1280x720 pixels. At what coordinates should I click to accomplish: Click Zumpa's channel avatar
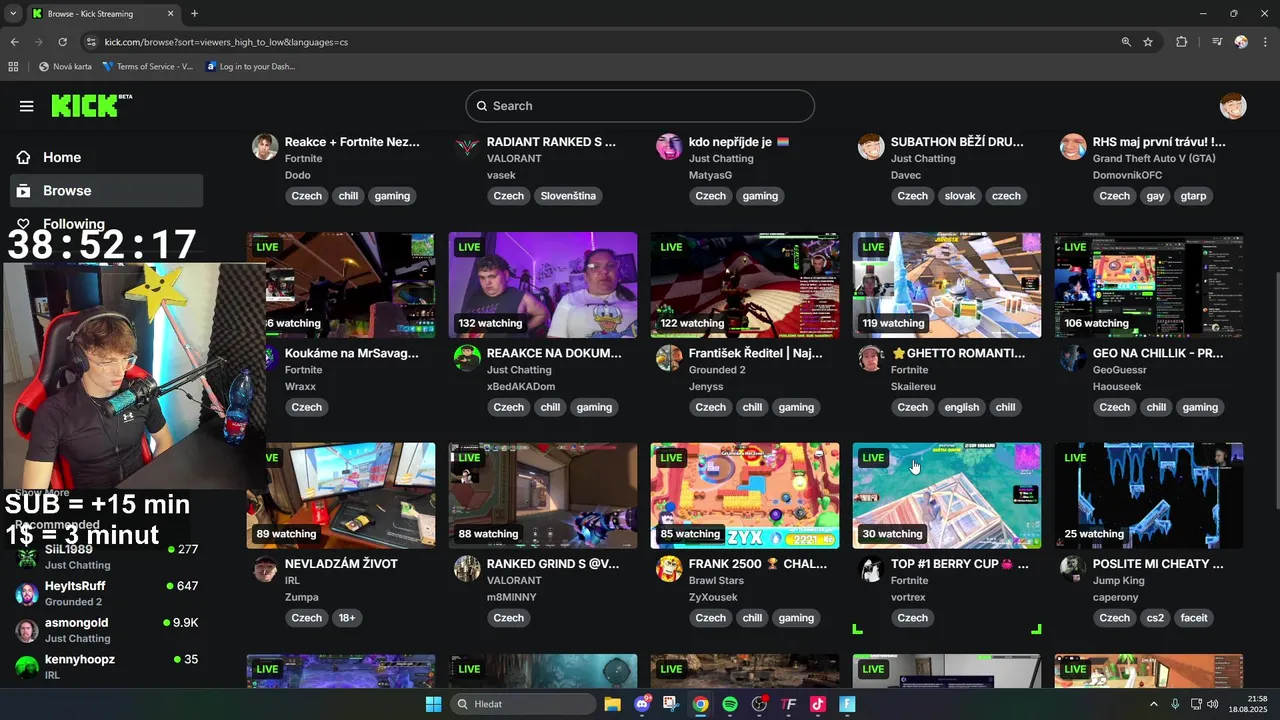265,568
